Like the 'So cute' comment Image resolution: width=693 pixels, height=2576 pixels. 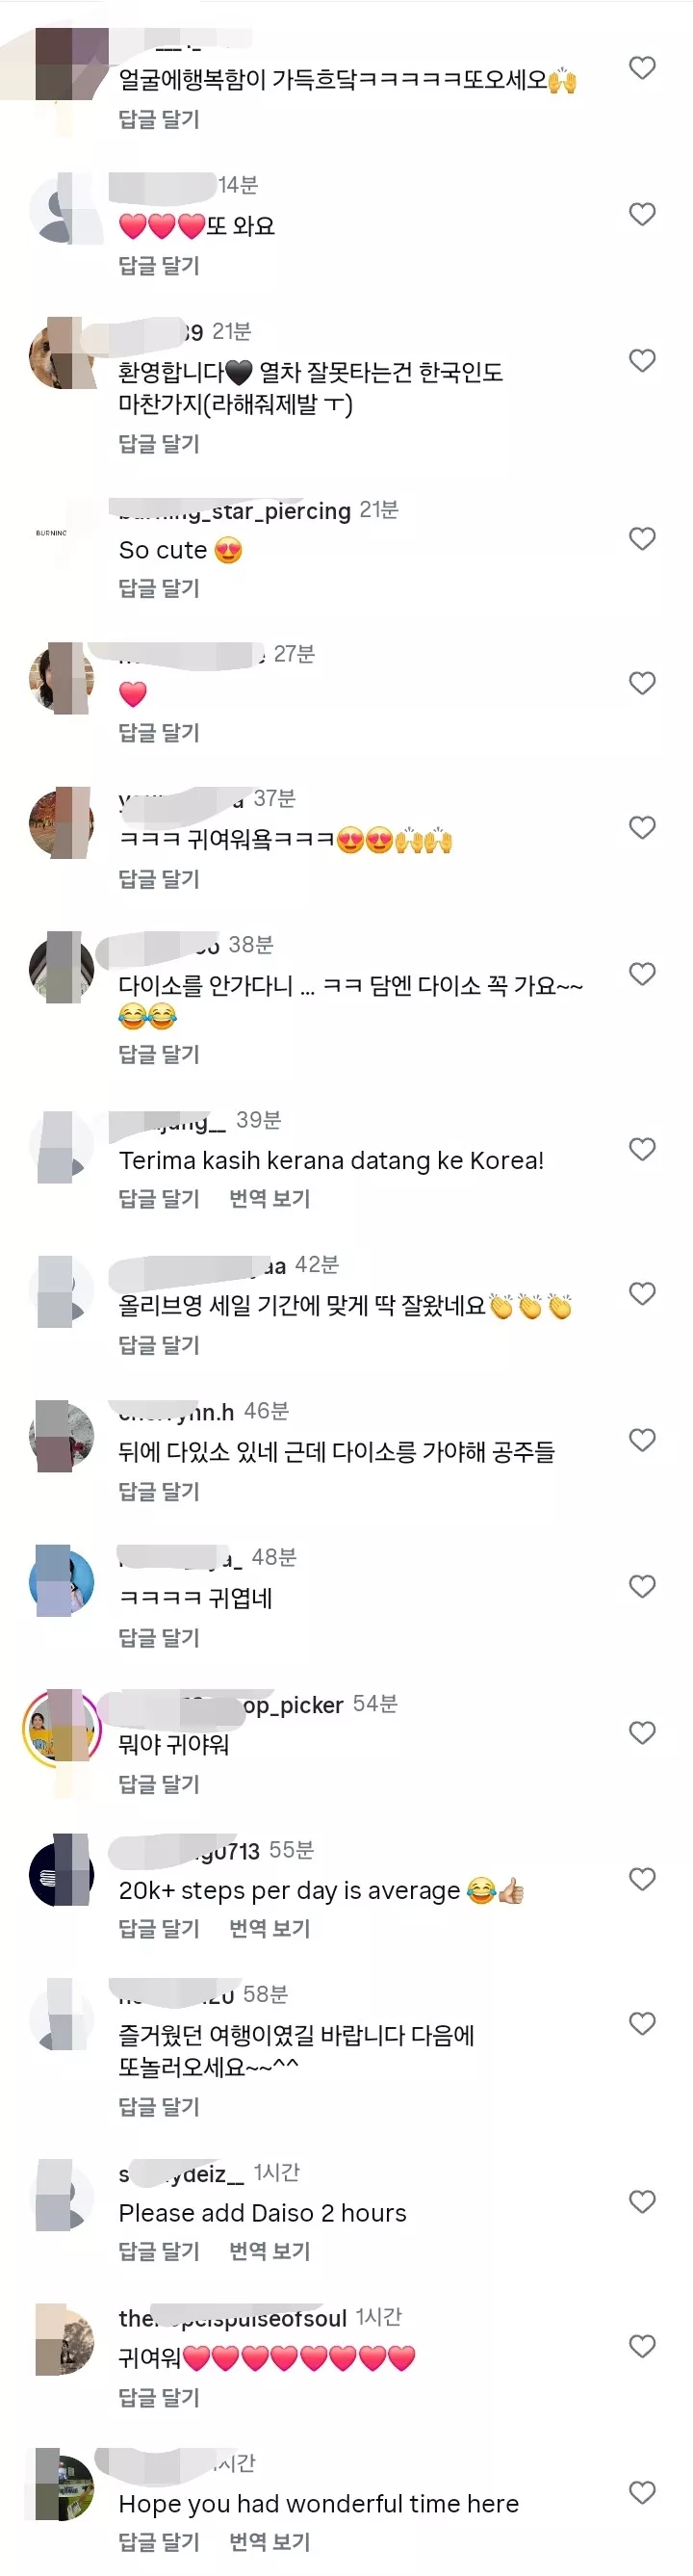click(642, 539)
